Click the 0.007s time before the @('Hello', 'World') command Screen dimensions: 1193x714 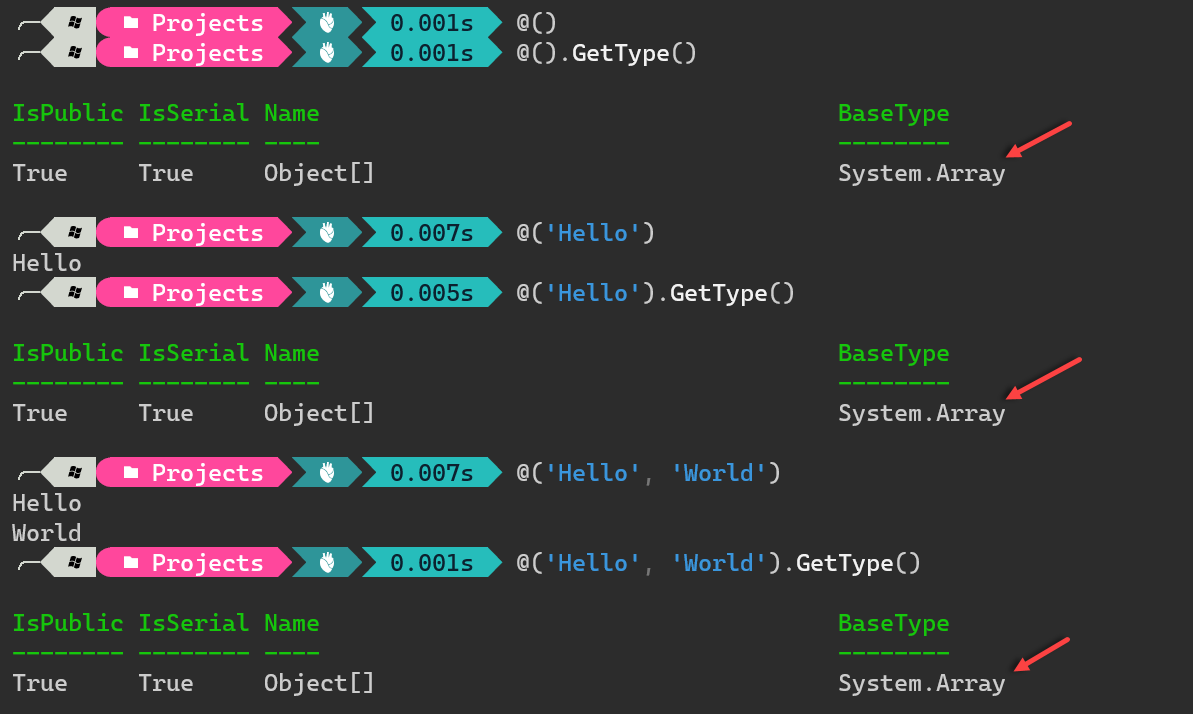click(x=431, y=473)
